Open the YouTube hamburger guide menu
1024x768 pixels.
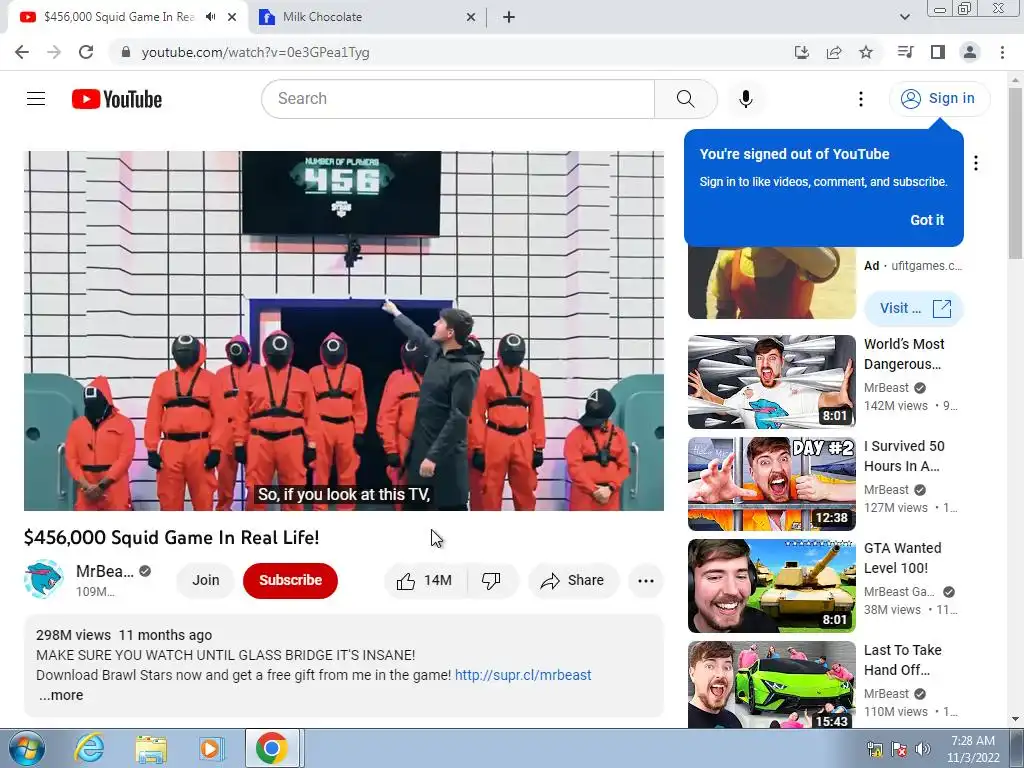pos(36,99)
